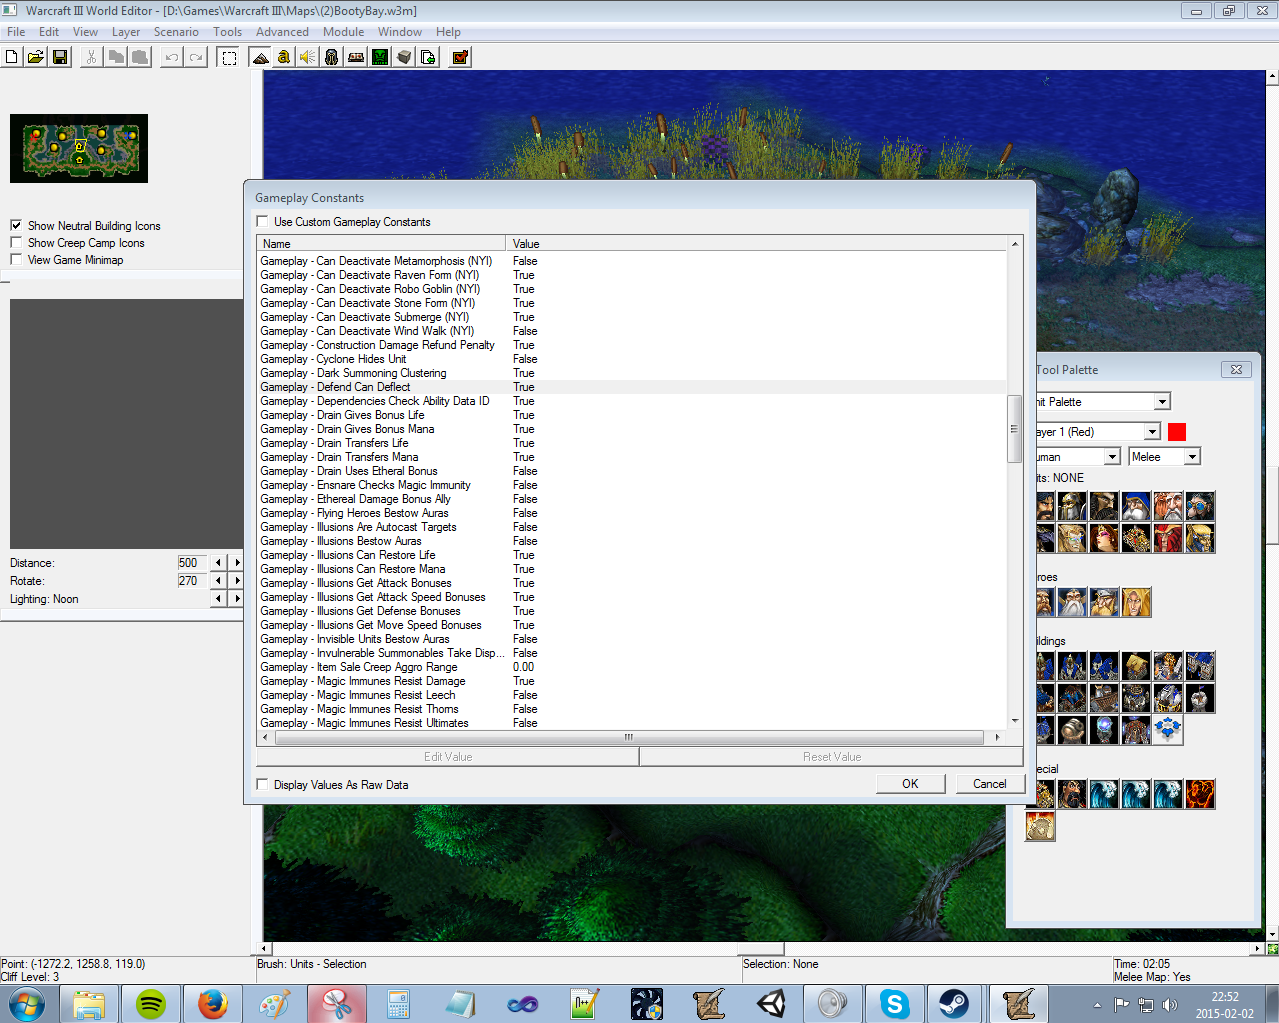Viewport: 1279px width, 1023px height.
Task: Click the map minimap preview thumbnail
Action: coord(79,148)
